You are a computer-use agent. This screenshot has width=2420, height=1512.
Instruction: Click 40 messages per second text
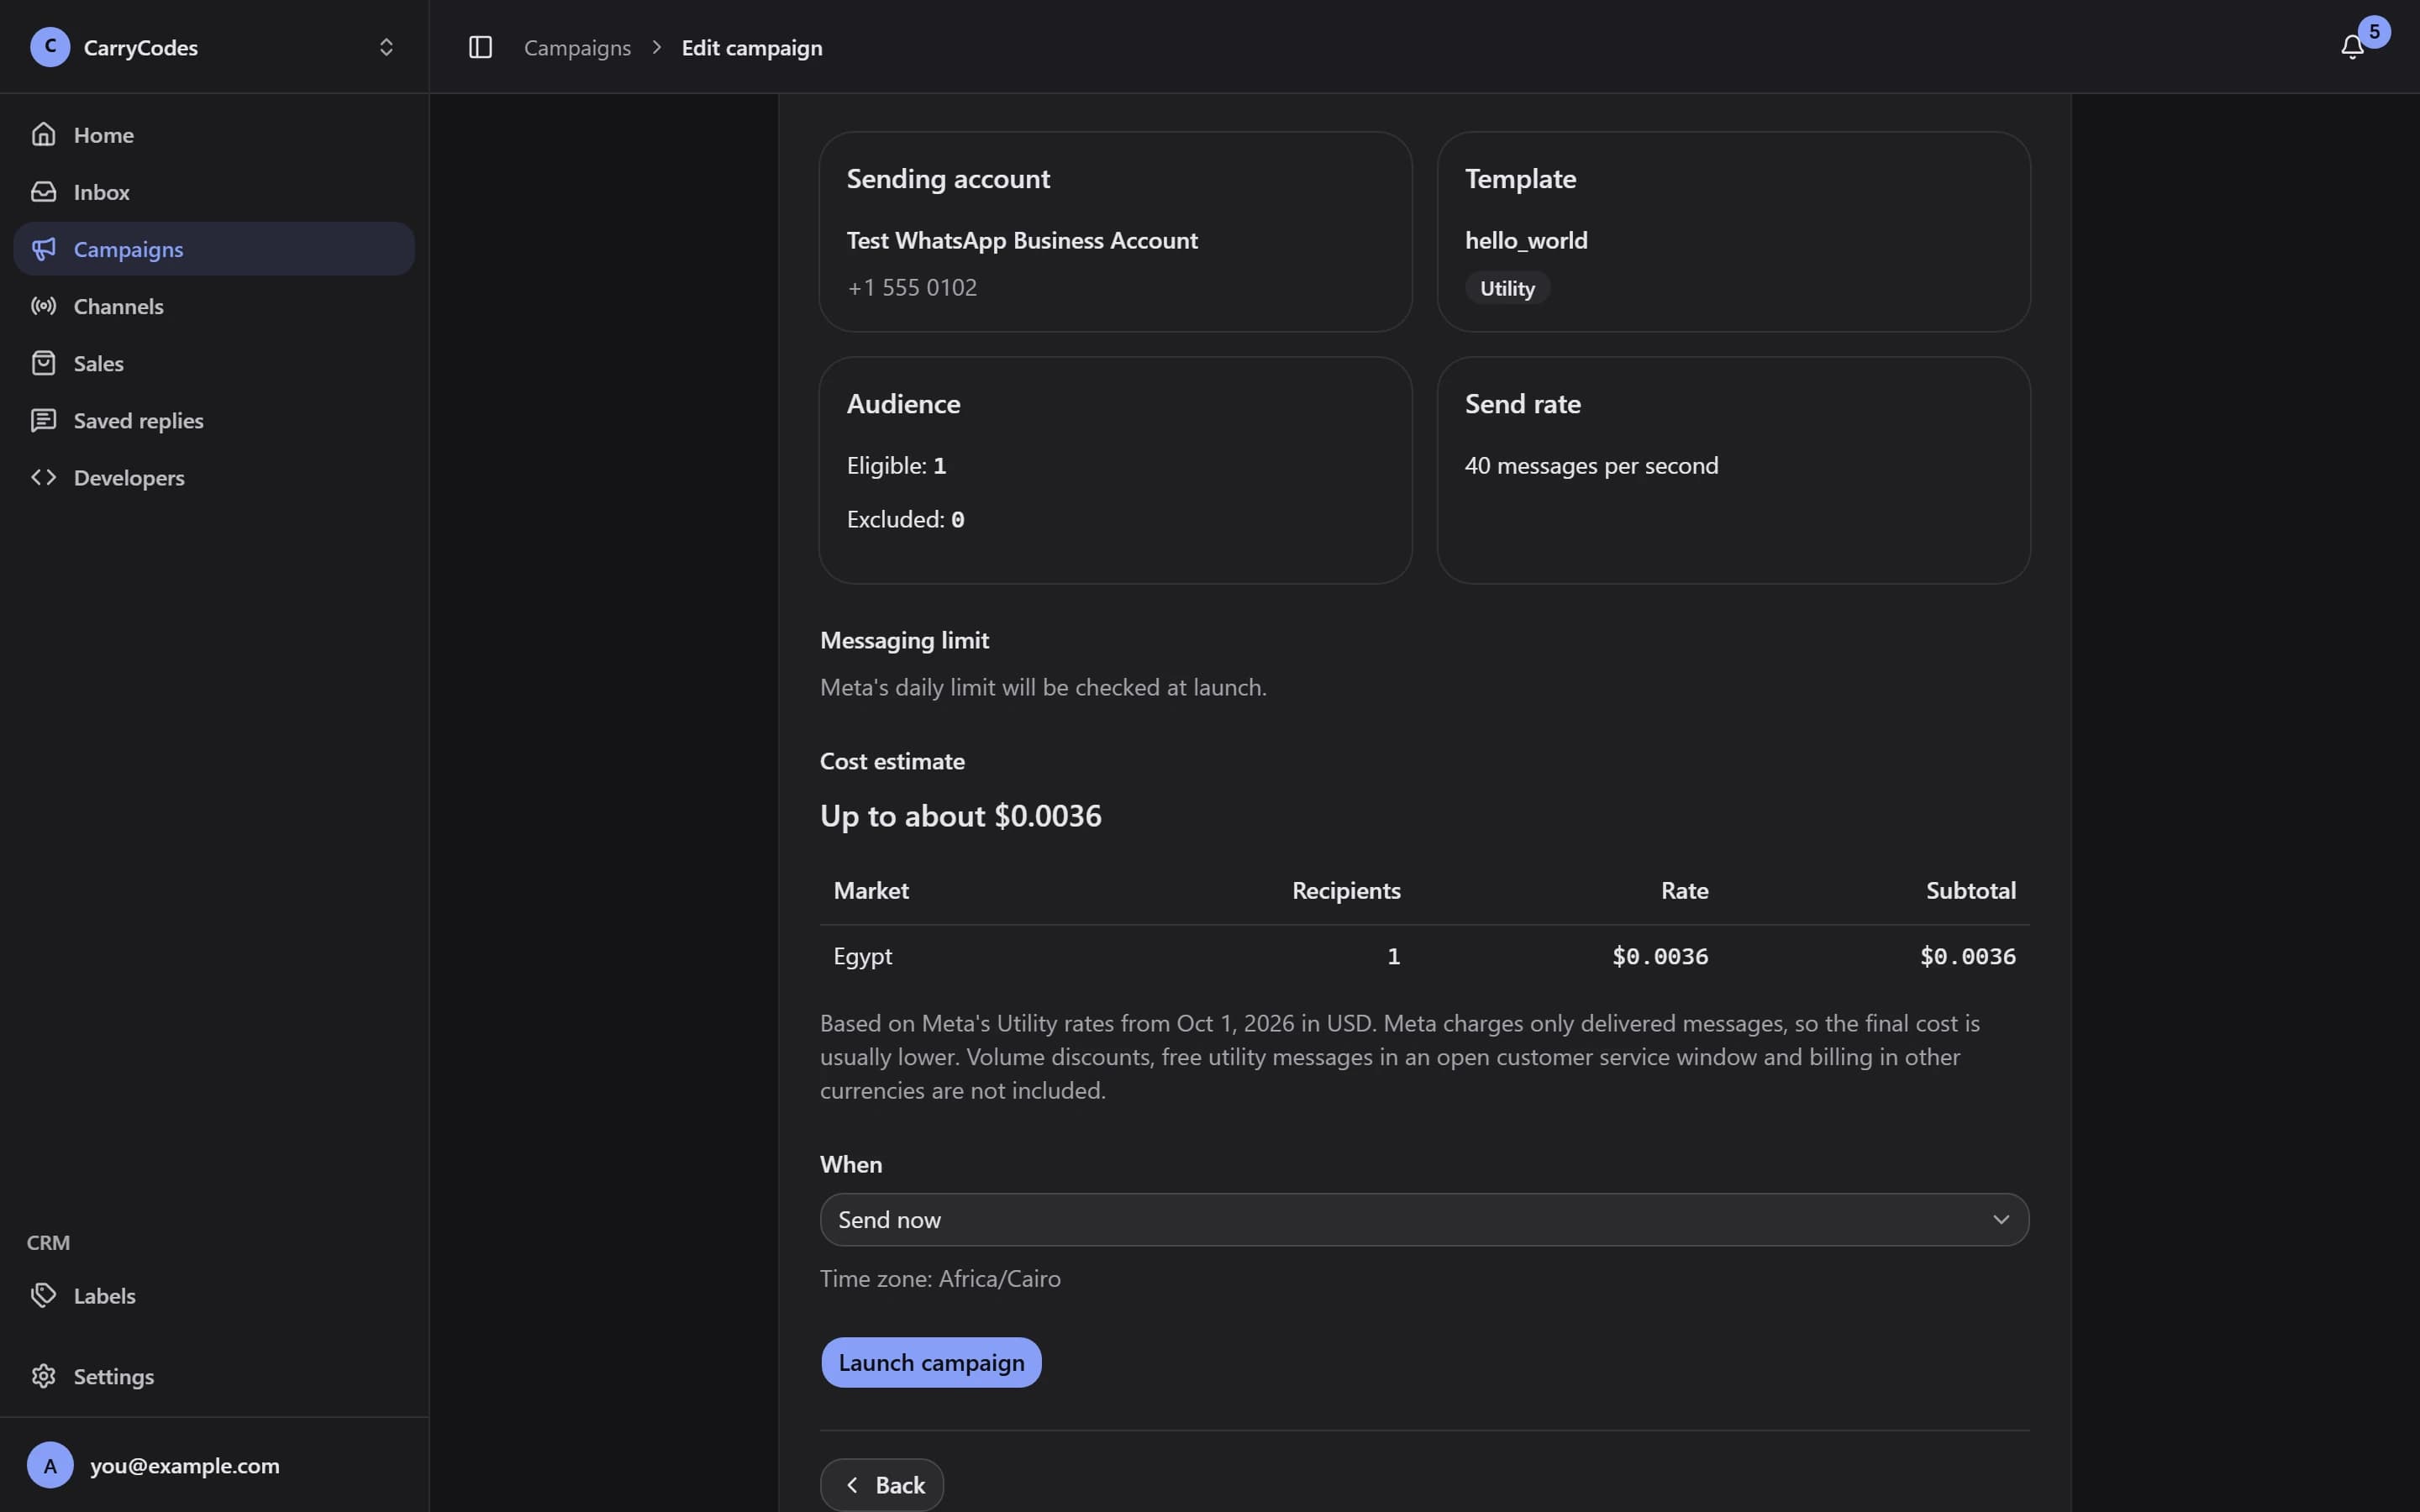pyautogui.click(x=1591, y=465)
